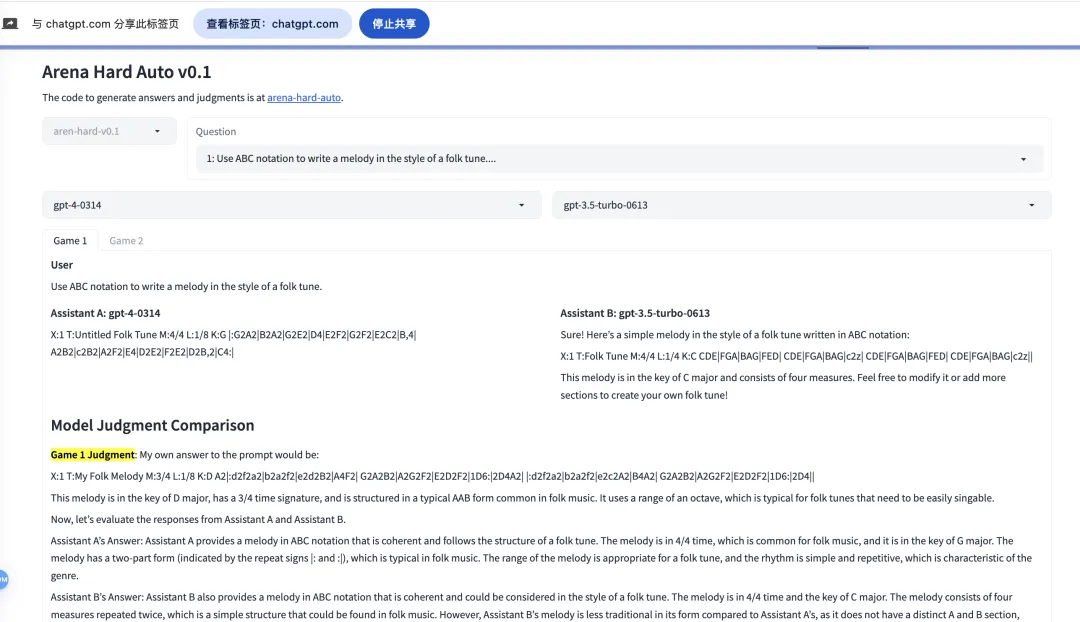Click the 停止共享 stop sharing button

tap(394, 23)
